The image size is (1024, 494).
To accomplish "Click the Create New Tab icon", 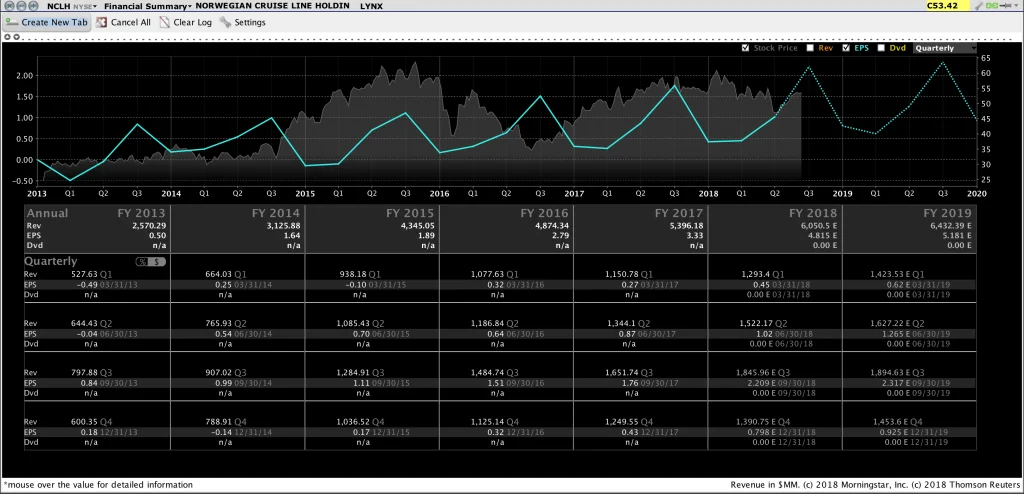I will 12,22.
